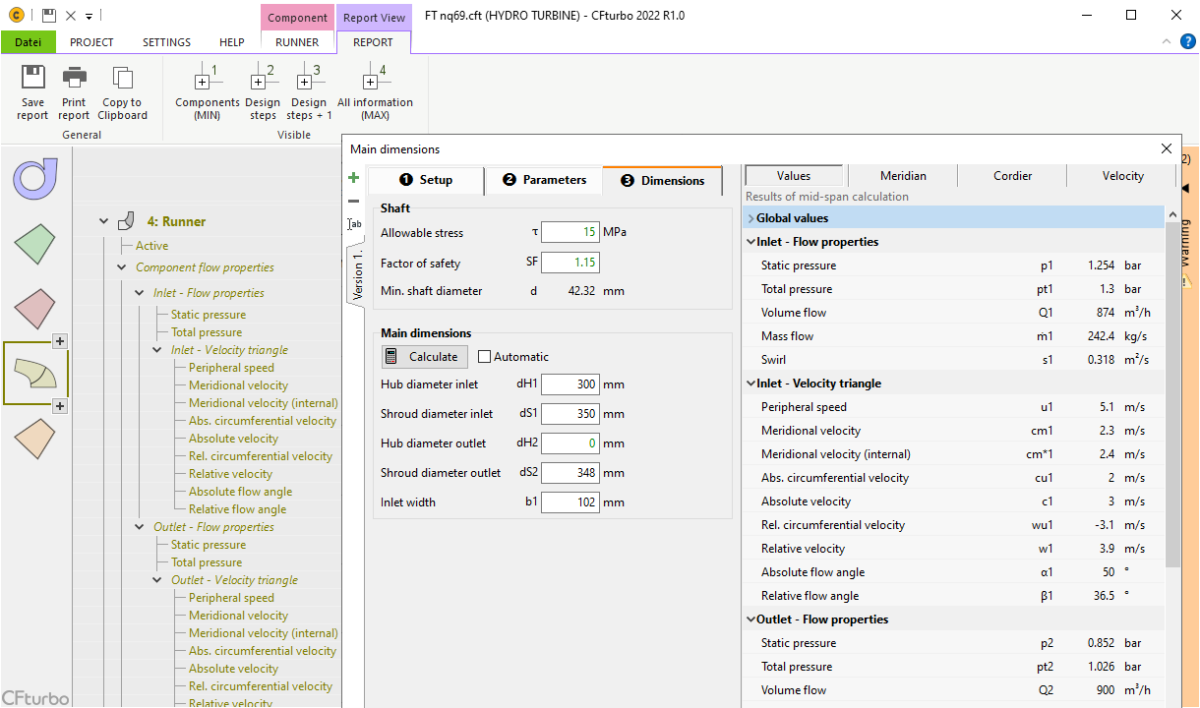Viewport: 1200px width, 708px height.
Task: Add a new version with green plus
Action: pos(353,177)
